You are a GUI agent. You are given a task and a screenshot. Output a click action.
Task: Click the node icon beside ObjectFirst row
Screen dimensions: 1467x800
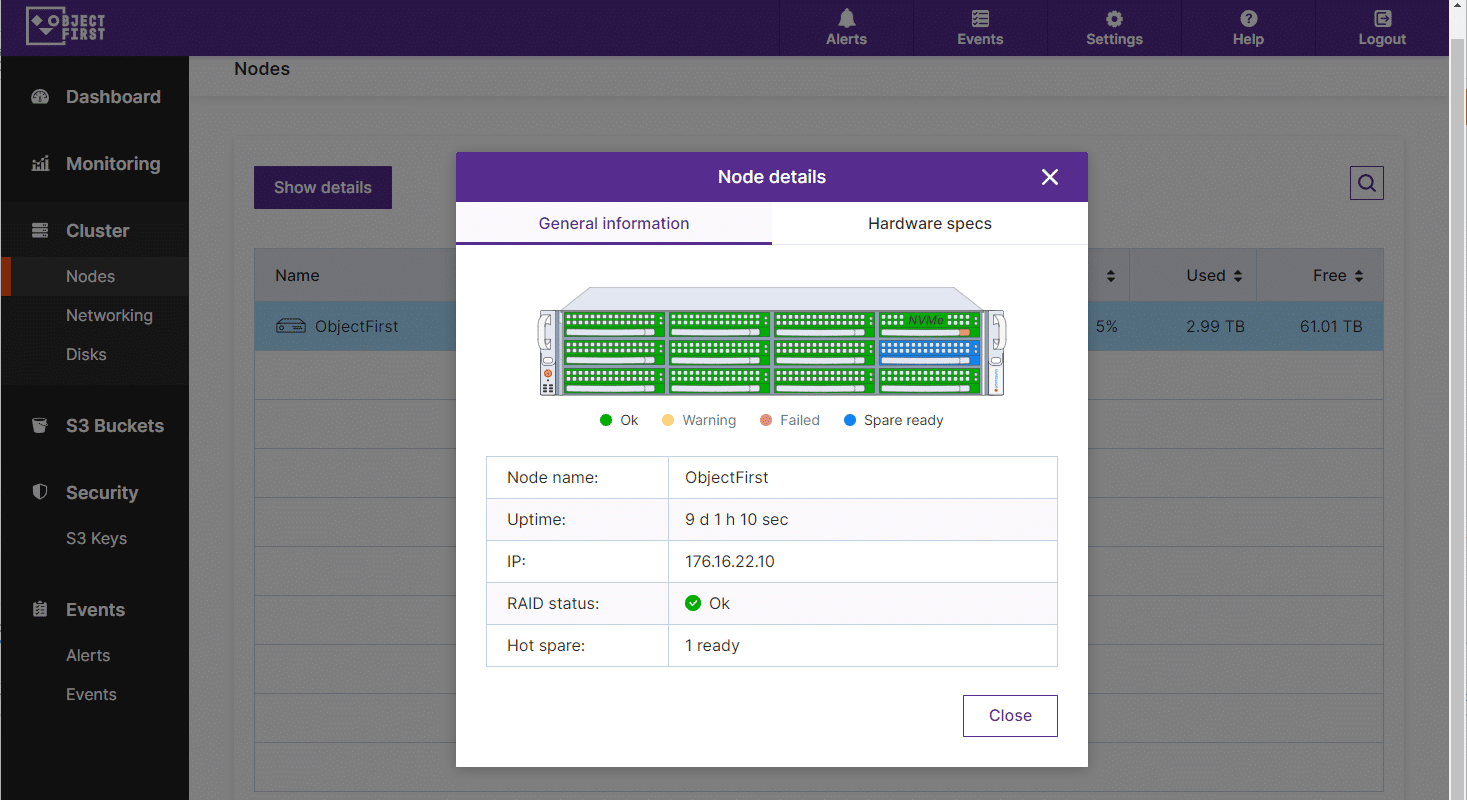[290, 326]
